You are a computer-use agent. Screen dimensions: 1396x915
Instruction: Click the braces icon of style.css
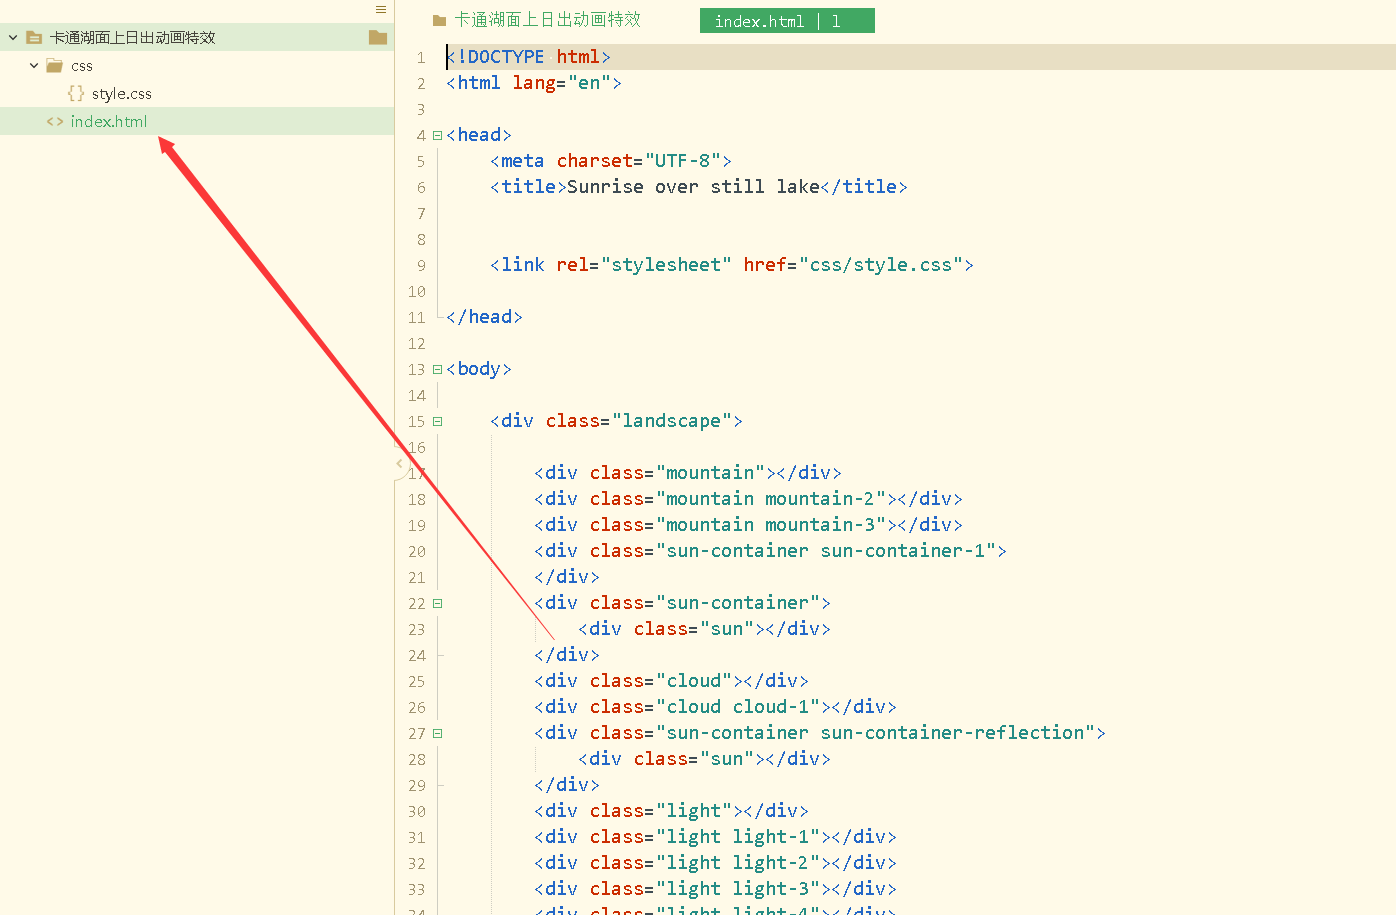[76, 93]
